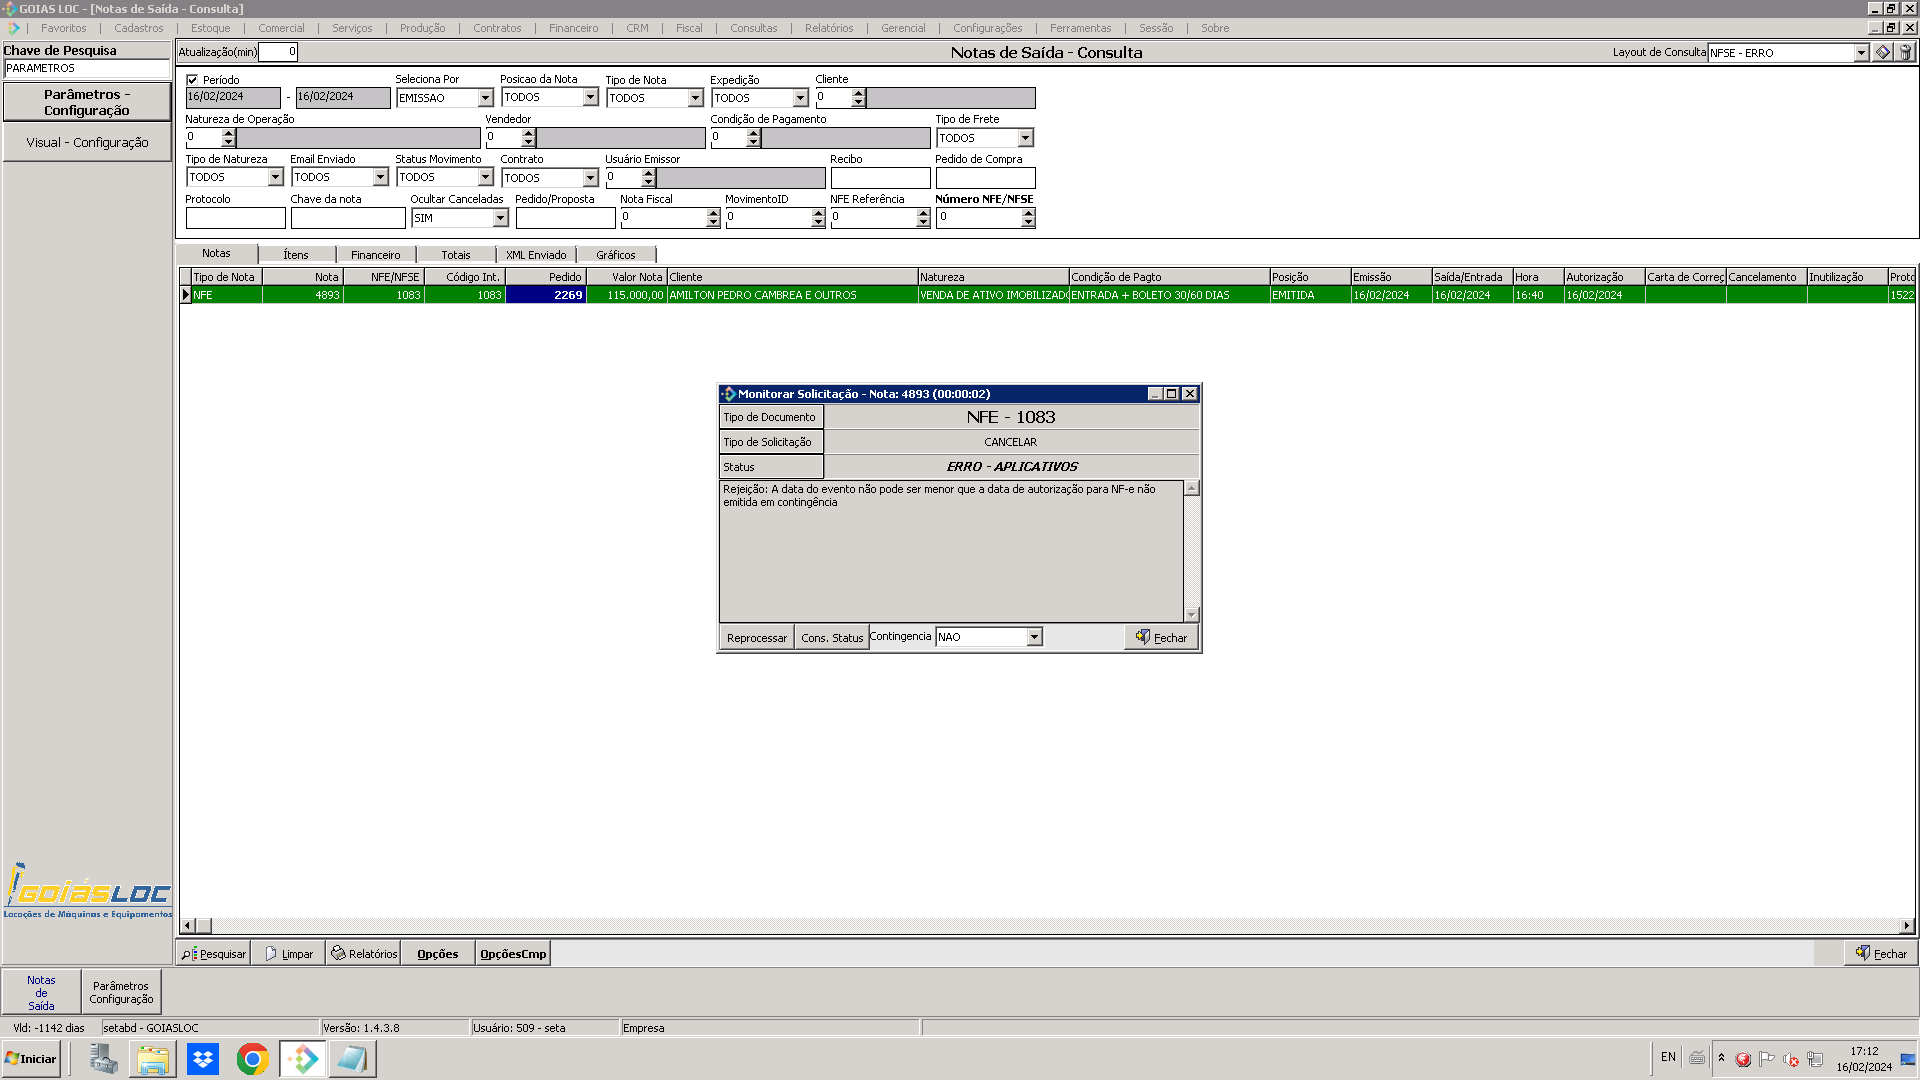1920x1080 pixels.
Task: Switch to the Ítens tab
Action: point(296,255)
